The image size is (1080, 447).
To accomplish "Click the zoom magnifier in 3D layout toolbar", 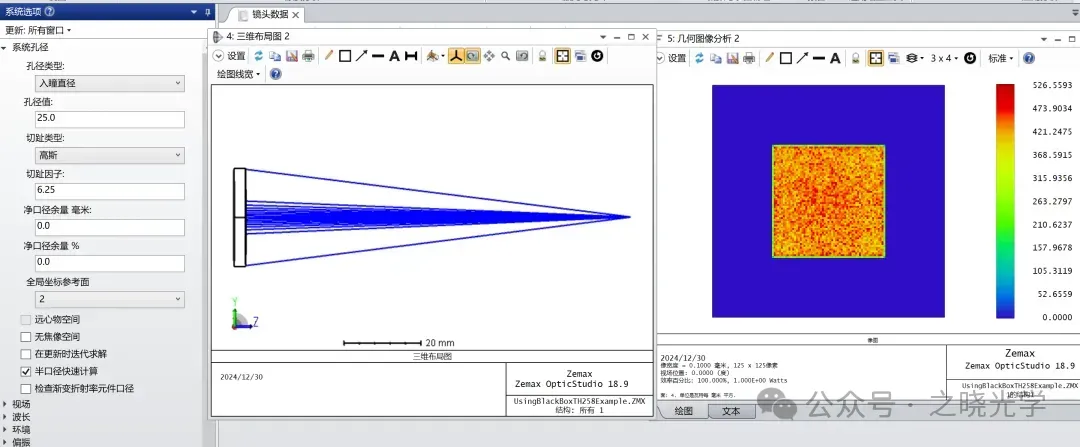I will click(505, 56).
